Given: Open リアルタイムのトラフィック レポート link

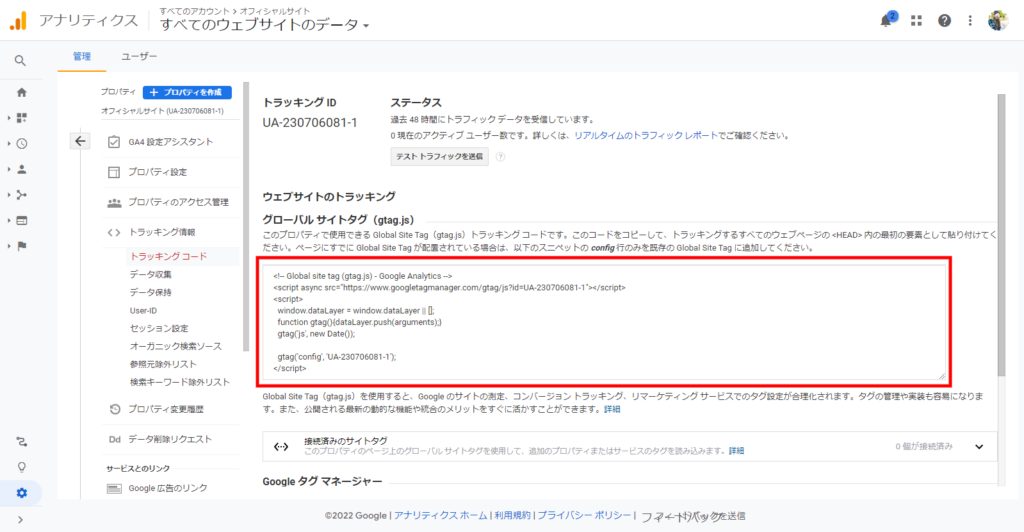Looking at the screenshot, I should click(646, 136).
